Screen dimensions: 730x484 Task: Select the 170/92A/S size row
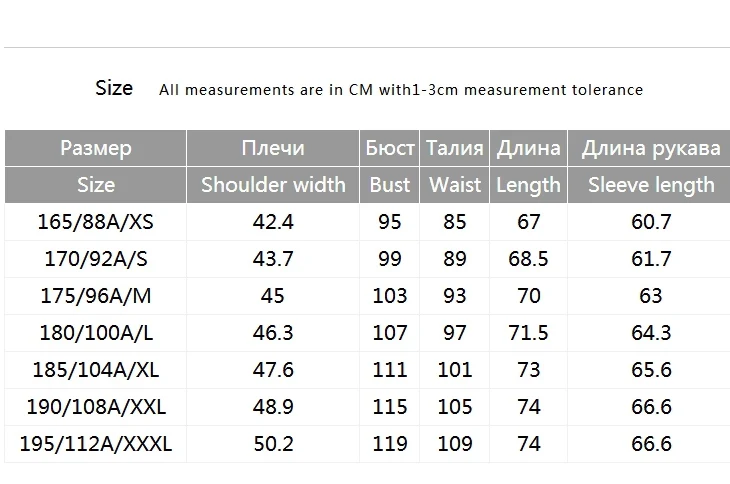click(96, 259)
